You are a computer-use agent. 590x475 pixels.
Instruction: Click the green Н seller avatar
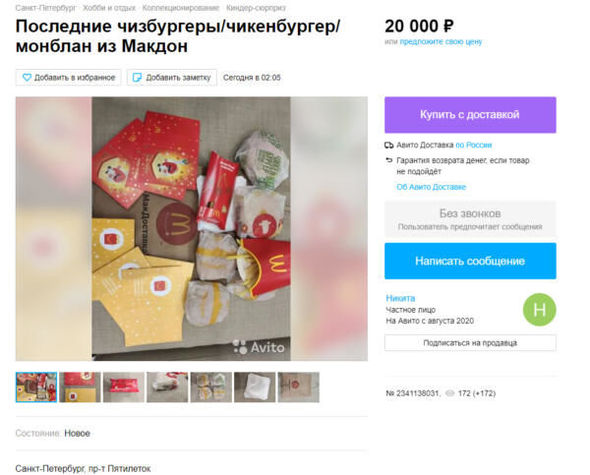539,310
